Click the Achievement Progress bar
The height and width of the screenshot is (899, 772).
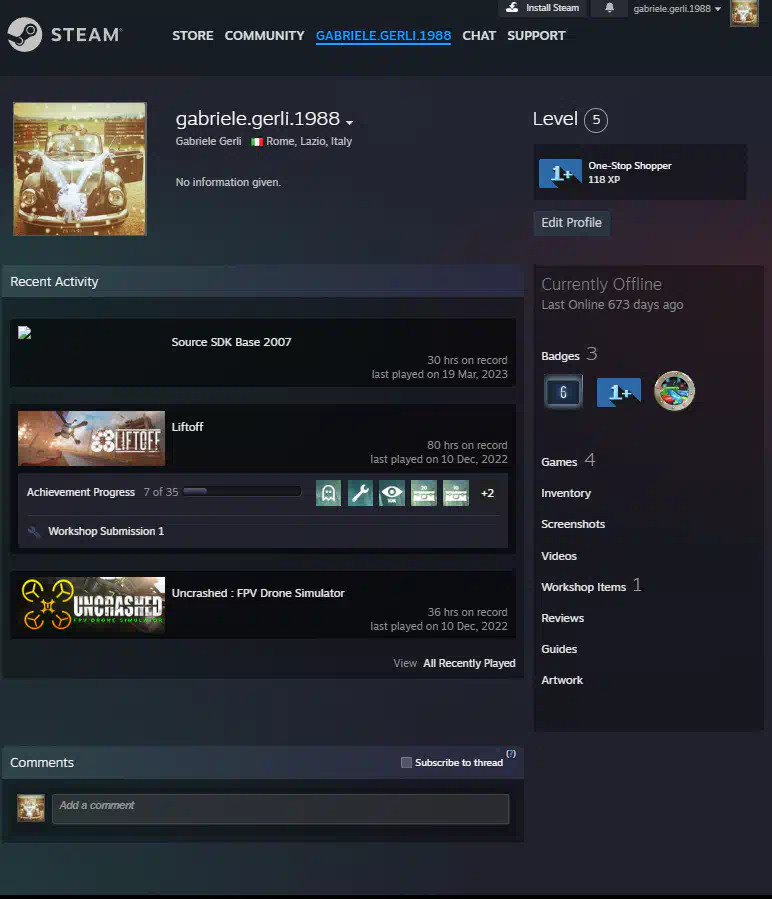[x=242, y=491]
